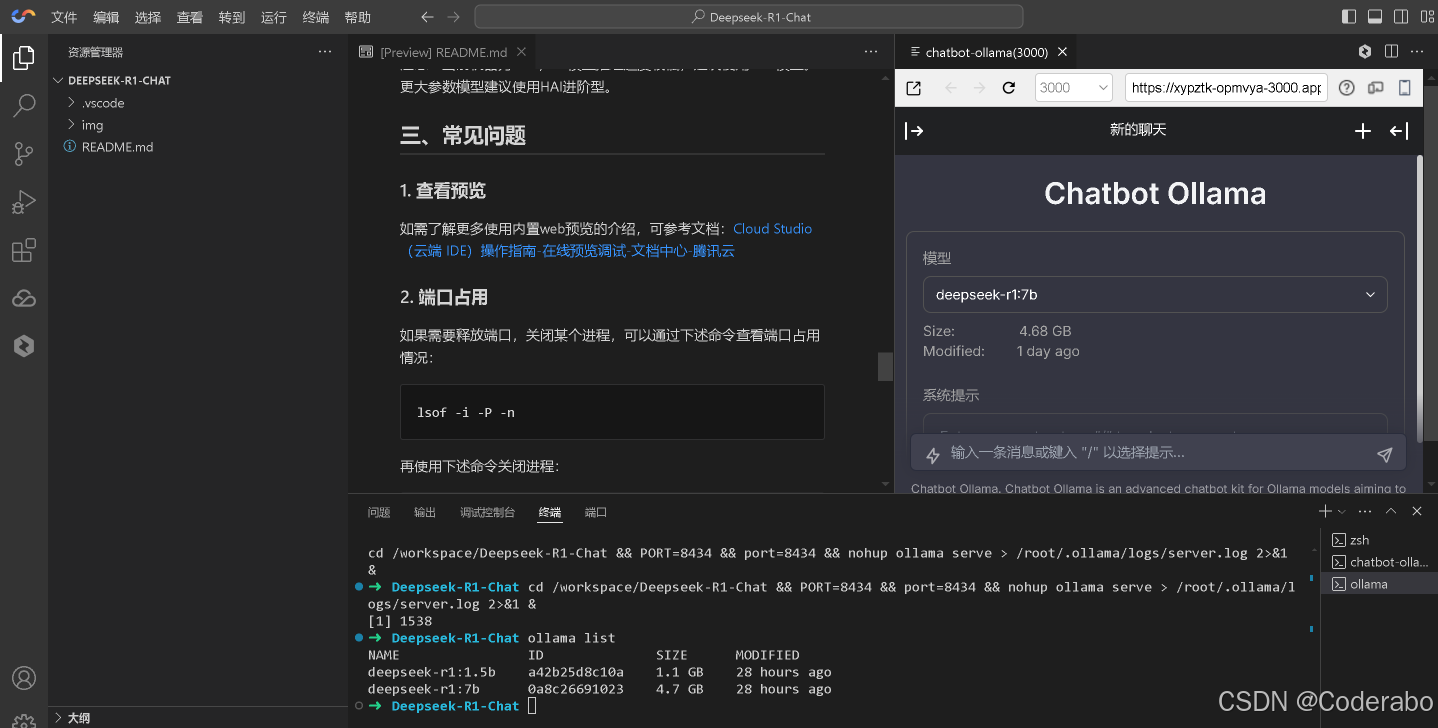
Task: Switch to the 输出 panel tab
Action: click(425, 512)
